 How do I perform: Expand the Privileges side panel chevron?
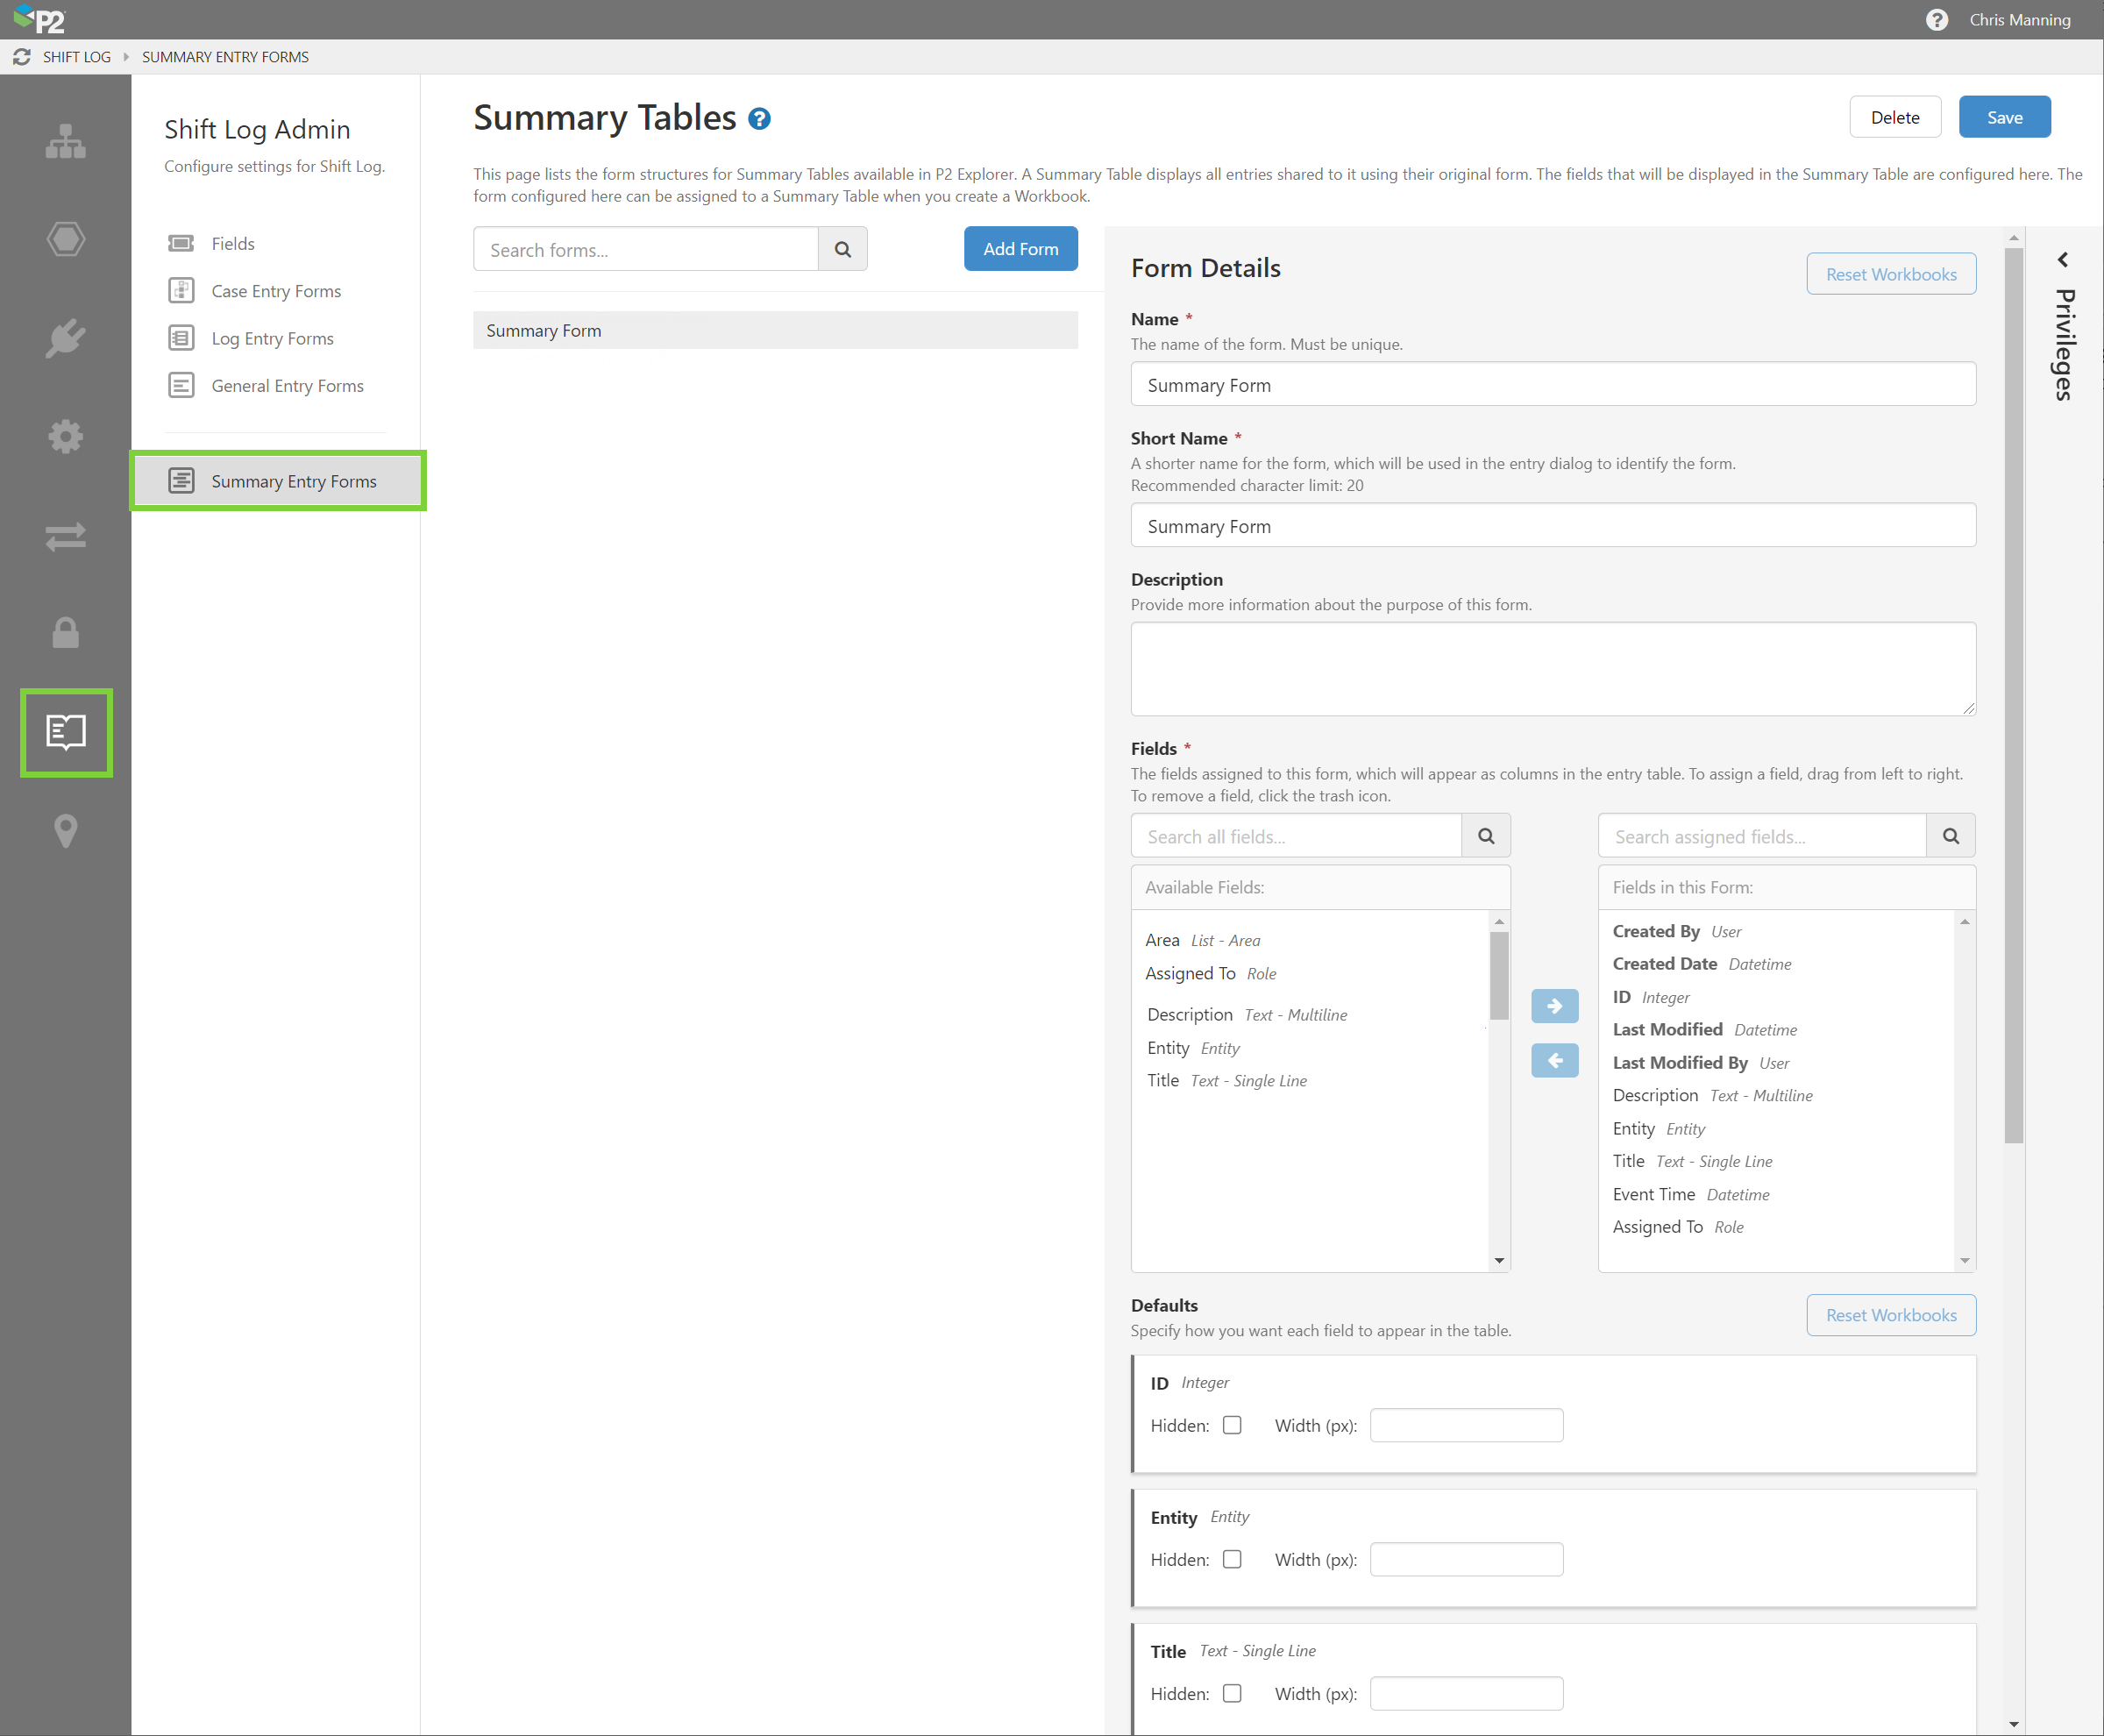tap(2062, 260)
